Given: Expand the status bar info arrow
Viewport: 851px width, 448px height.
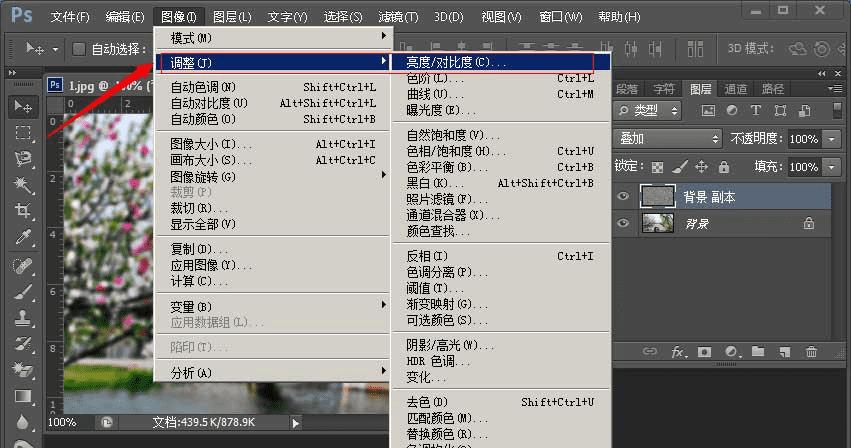Looking at the screenshot, I should (x=295, y=422).
